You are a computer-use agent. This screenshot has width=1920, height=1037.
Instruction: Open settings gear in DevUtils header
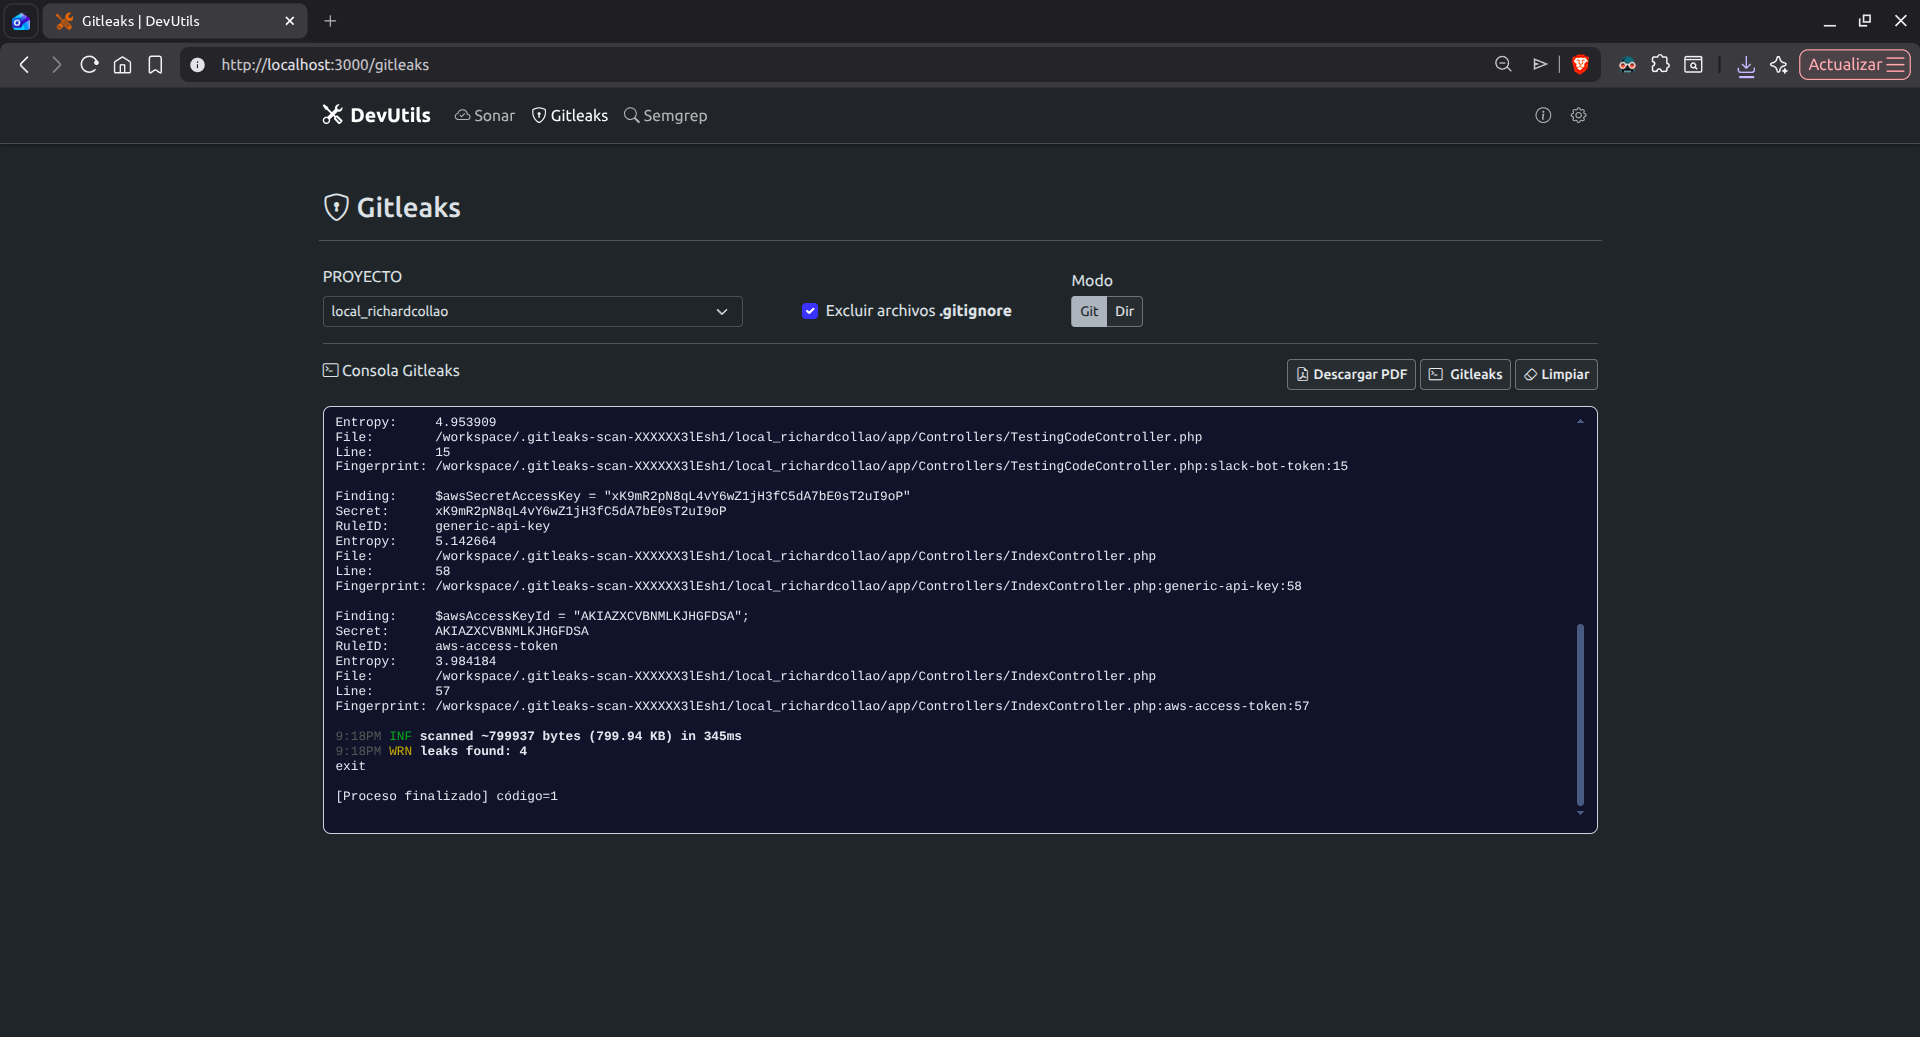(x=1578, y=115)
